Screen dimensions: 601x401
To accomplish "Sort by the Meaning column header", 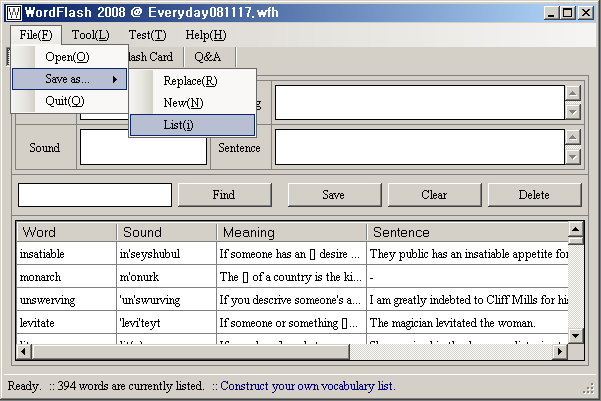I will click(291, 232).
